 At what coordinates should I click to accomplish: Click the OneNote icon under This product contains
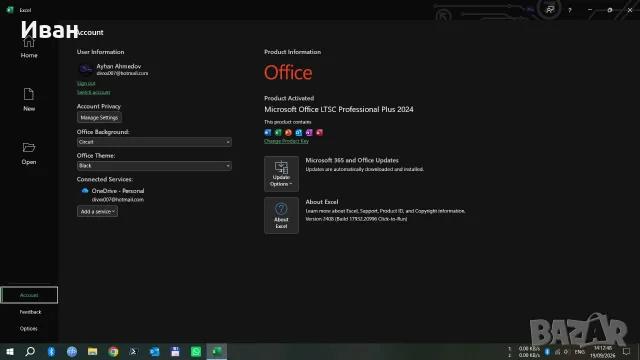[x=309, y=132]
